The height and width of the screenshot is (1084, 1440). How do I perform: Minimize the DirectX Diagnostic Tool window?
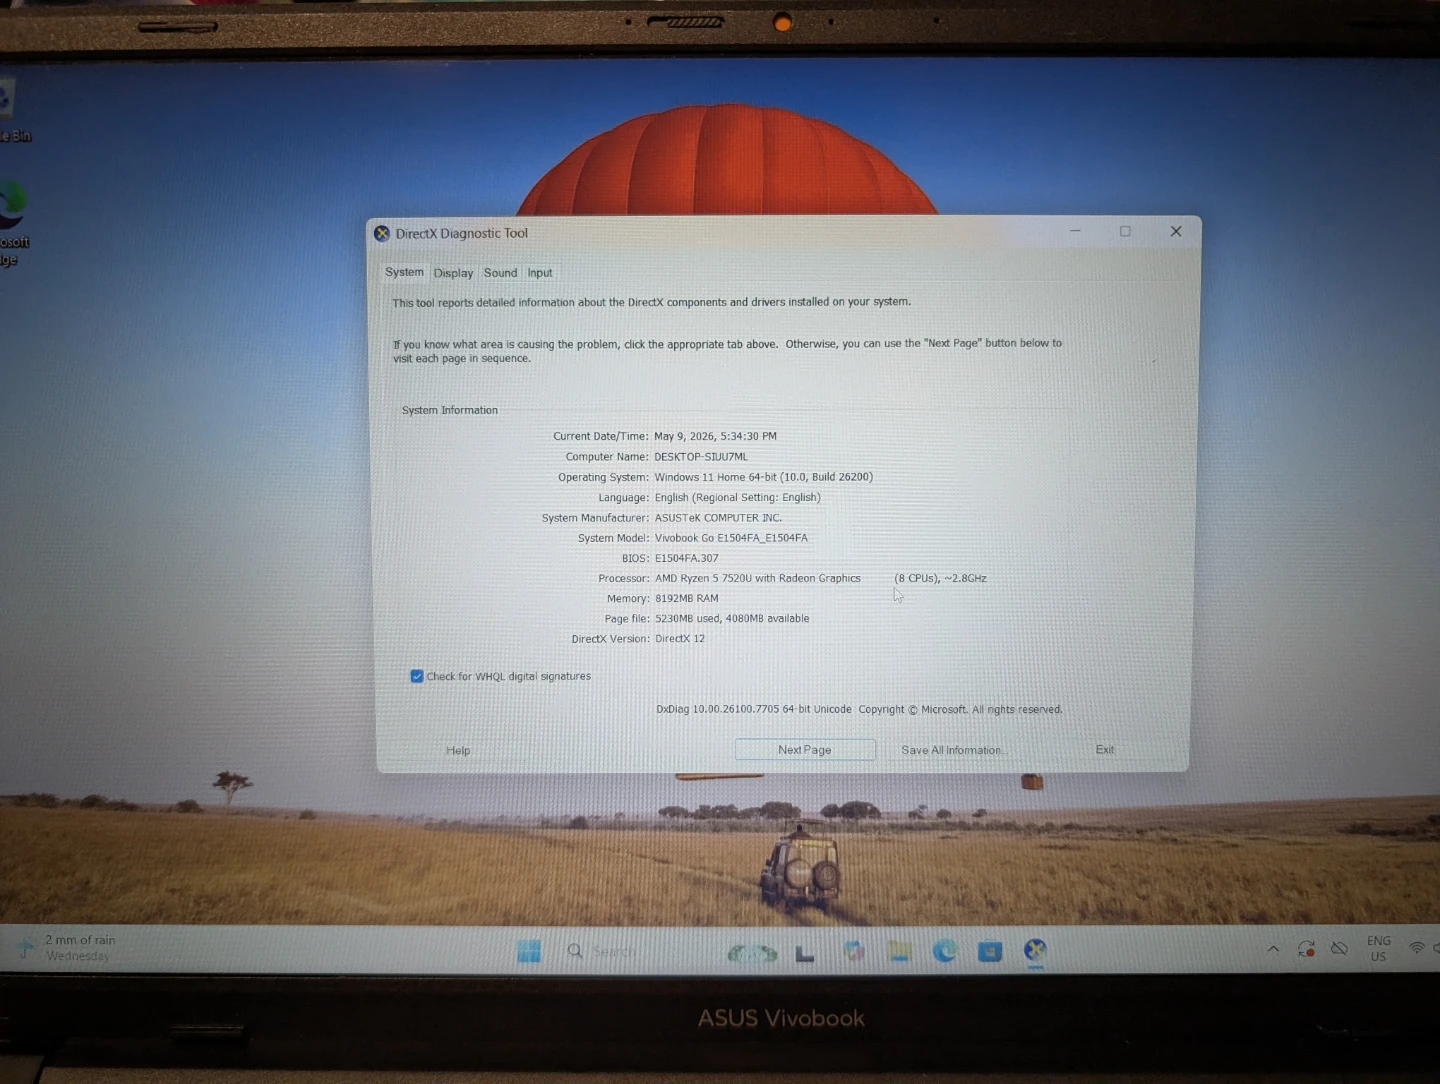1075,231
